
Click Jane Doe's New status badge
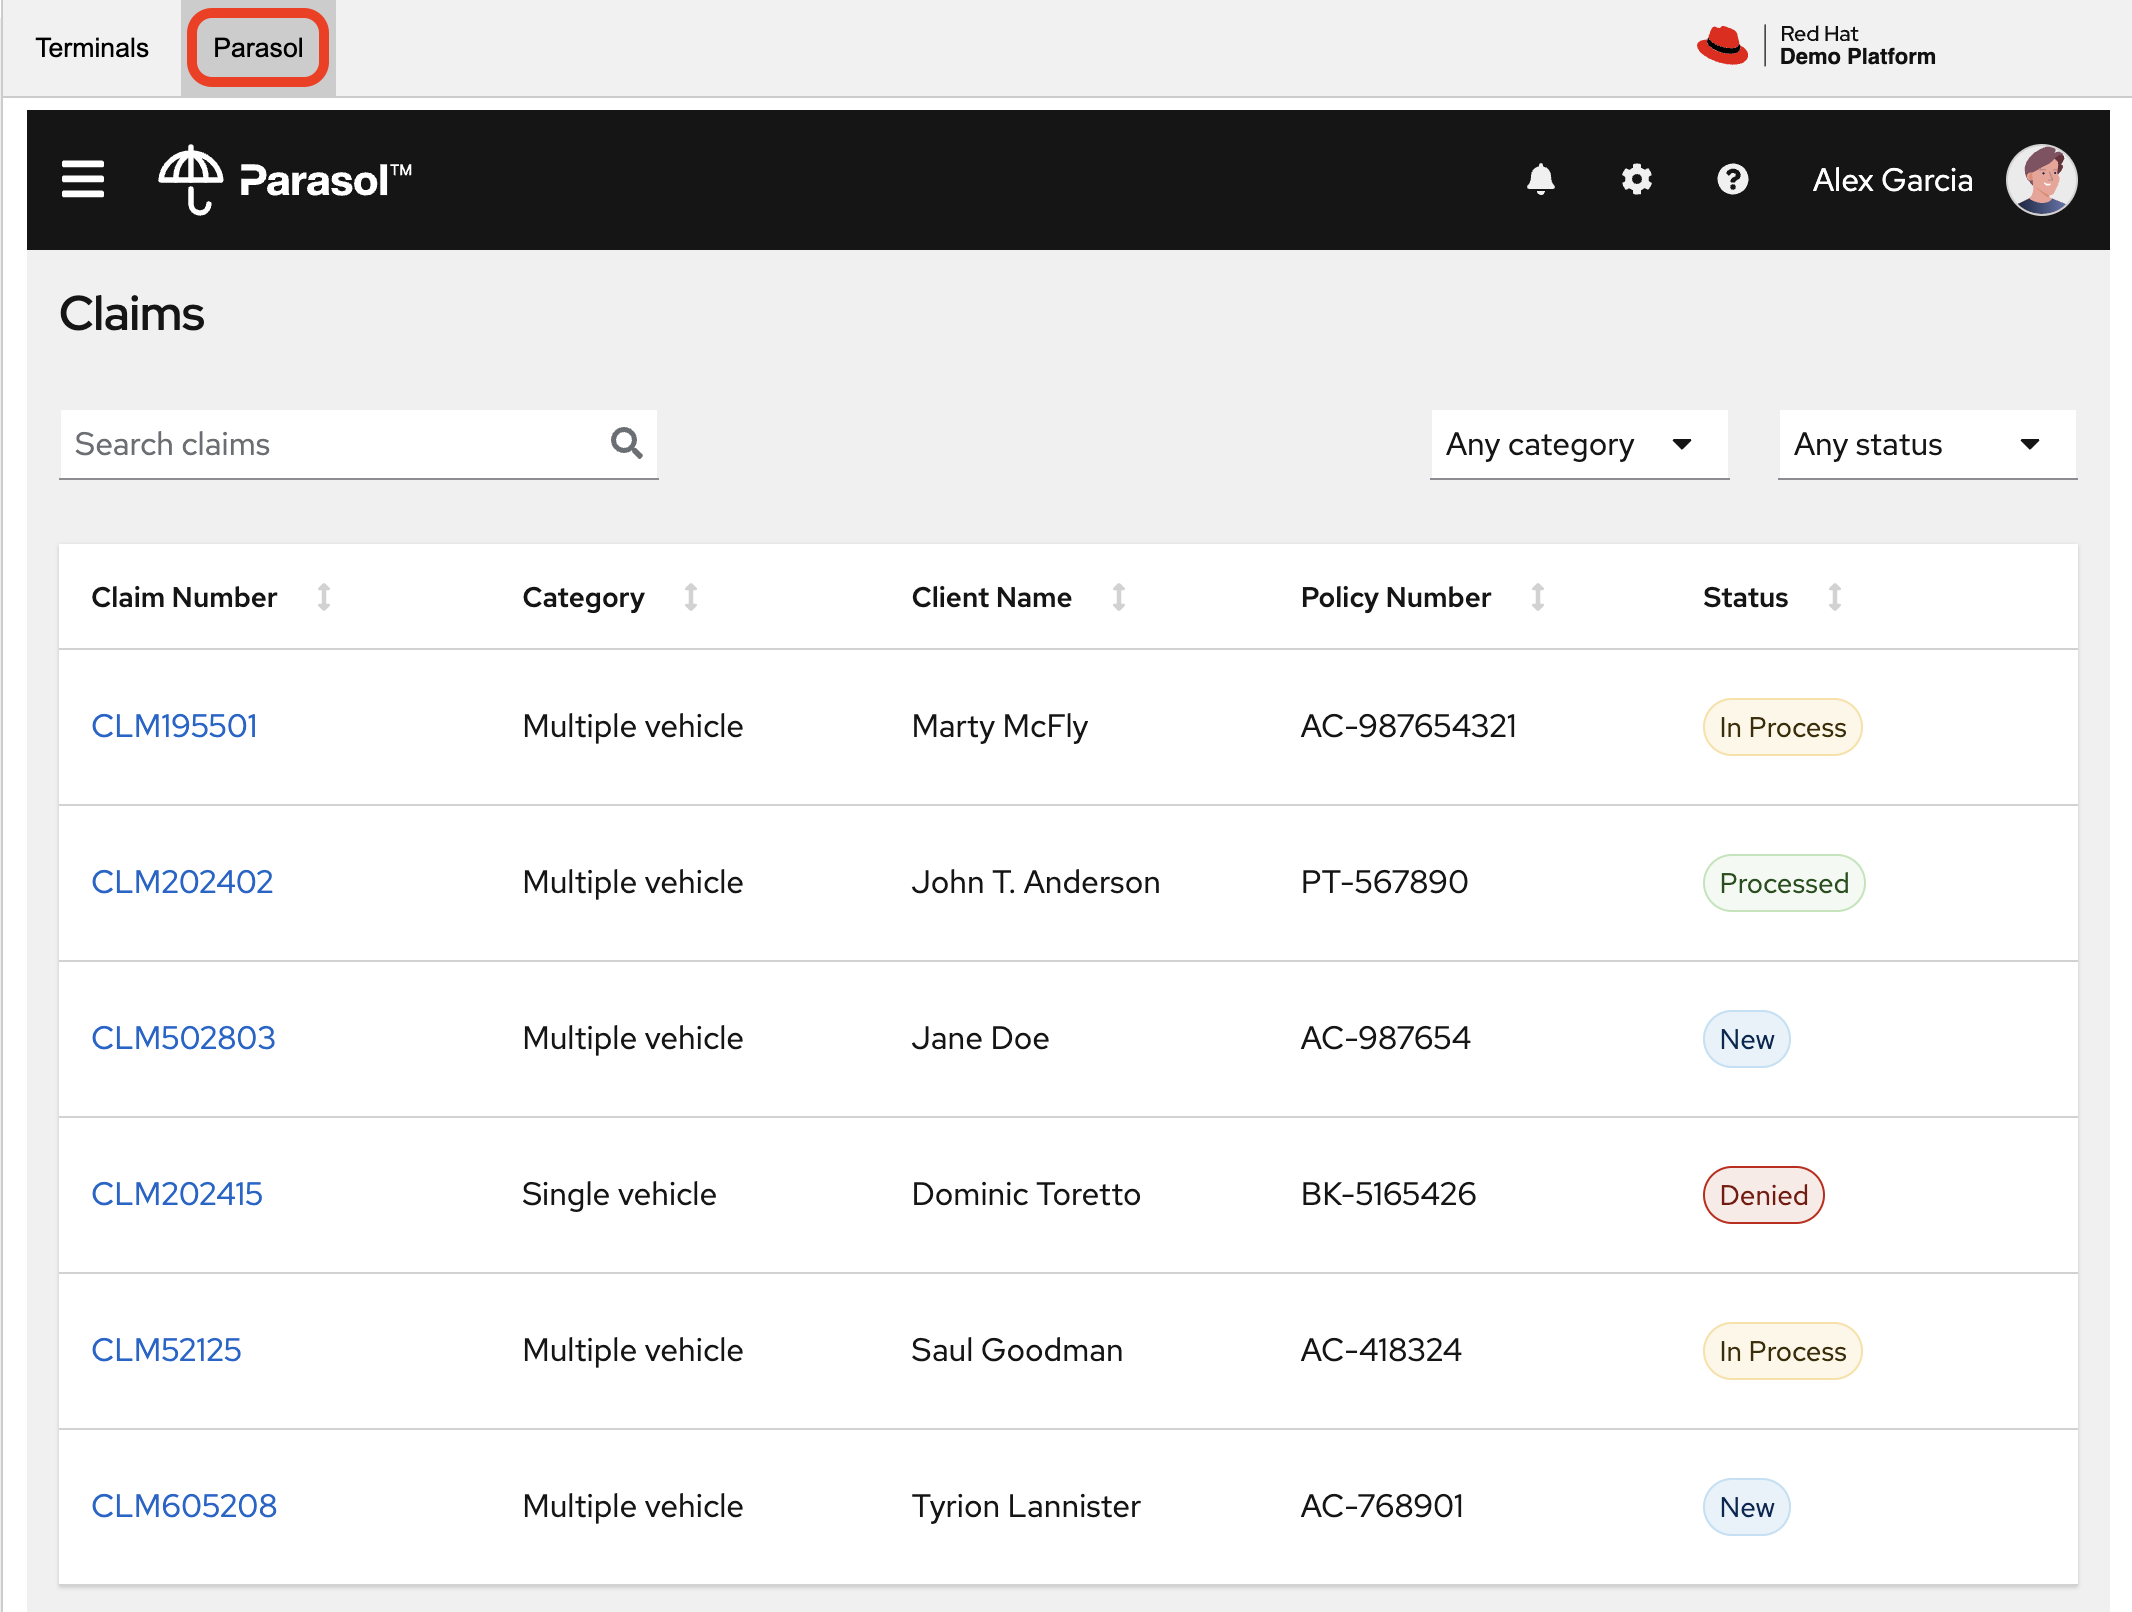1746,1039
